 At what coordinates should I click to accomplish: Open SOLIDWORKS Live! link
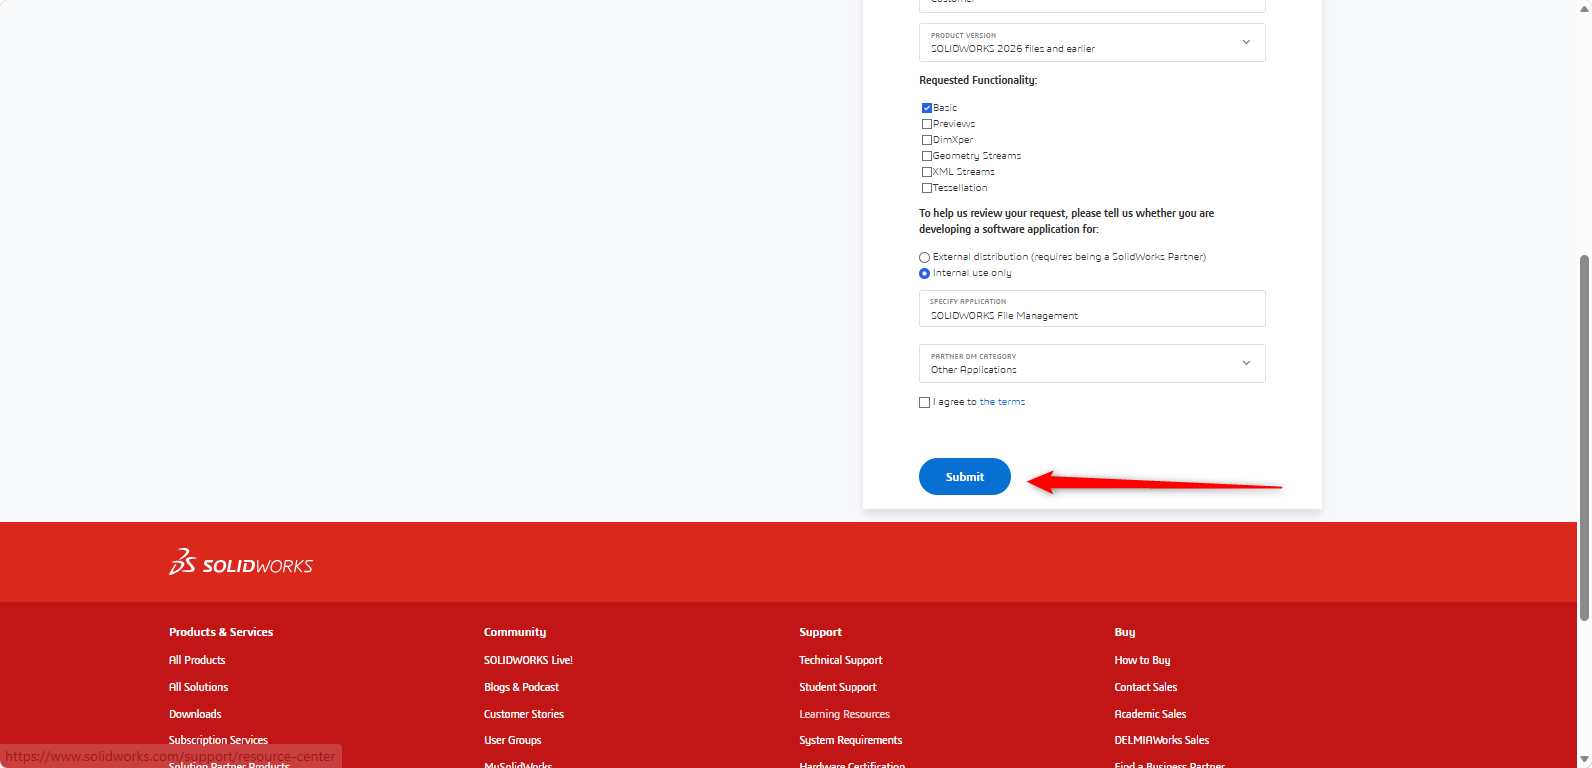528,660
